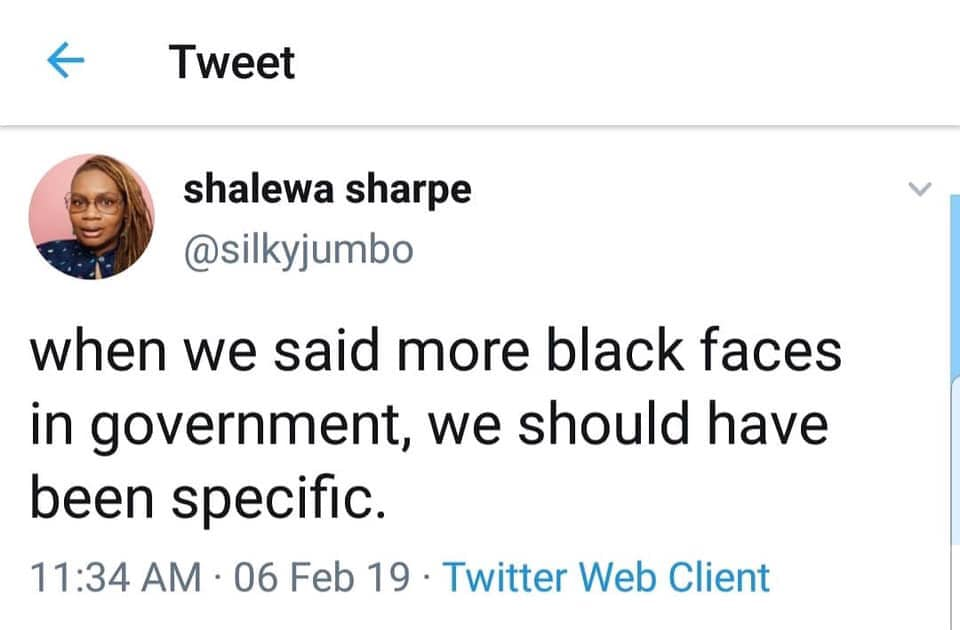The image size is (960, 630).
Task: Tap the Tweet header title
Action: pyautogui.click(x=232, y=63)
